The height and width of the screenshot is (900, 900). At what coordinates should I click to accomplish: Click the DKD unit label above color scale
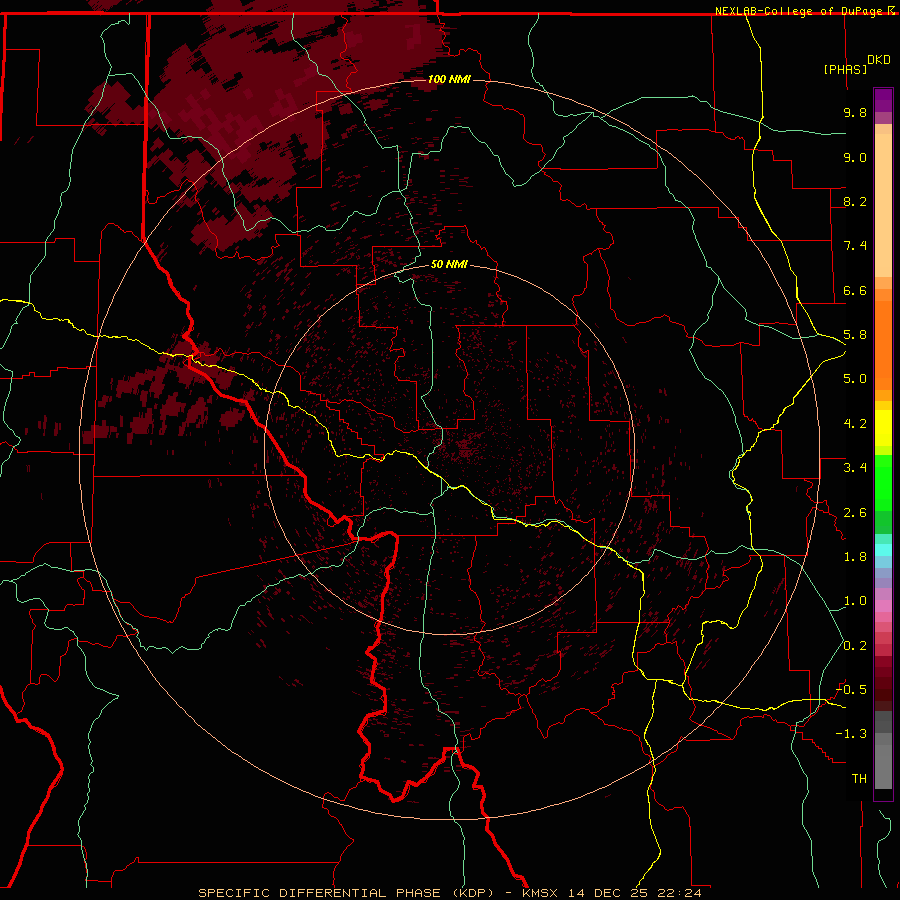(x=879, y=60)
